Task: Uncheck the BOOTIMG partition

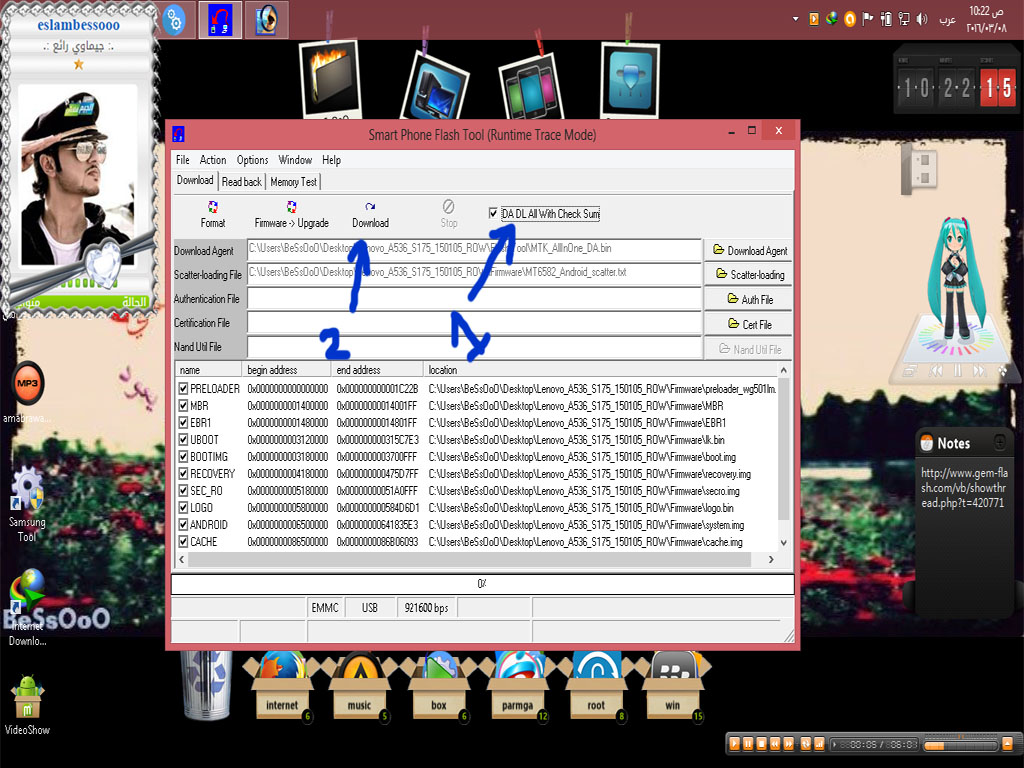Action: (x=184, y=456)
